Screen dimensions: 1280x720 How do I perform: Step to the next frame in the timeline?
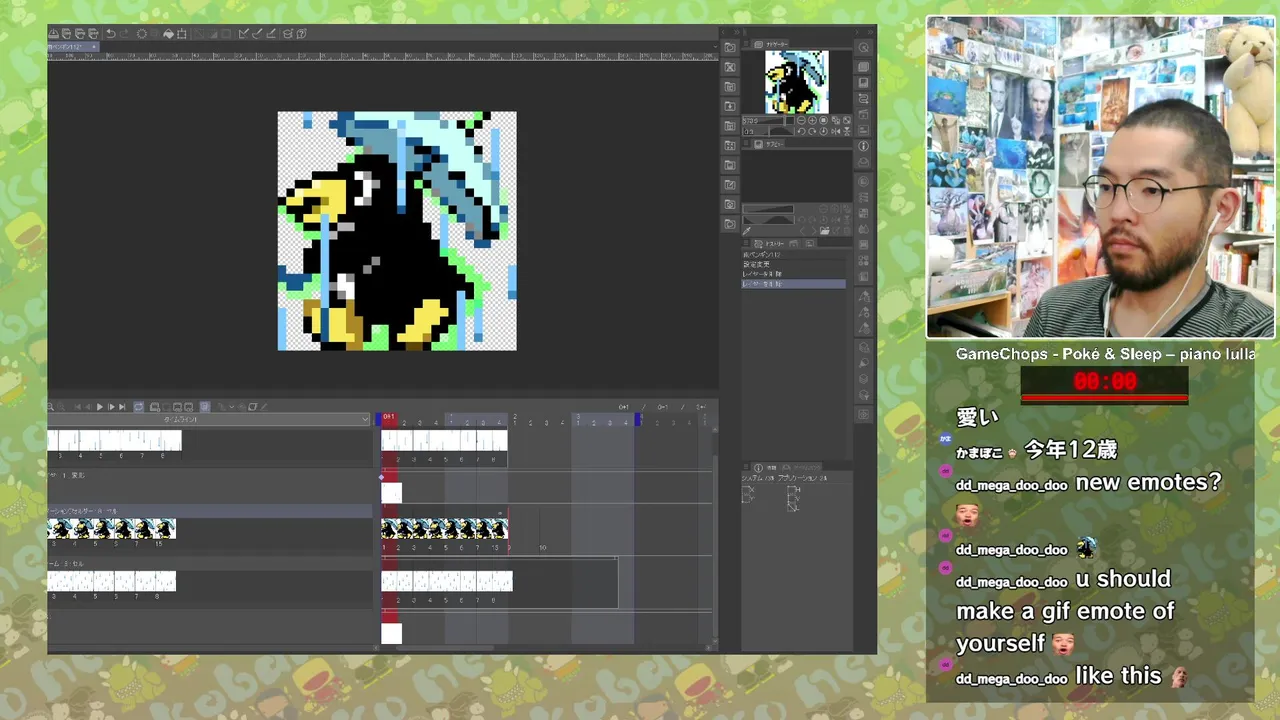[x=112, y=407]
